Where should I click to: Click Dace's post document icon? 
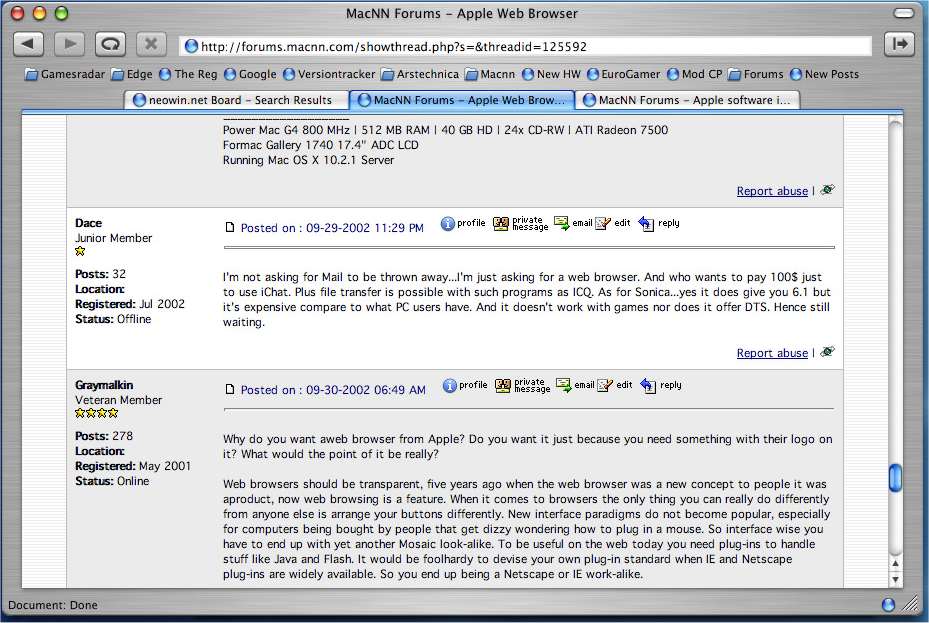(x=230, y=227)
